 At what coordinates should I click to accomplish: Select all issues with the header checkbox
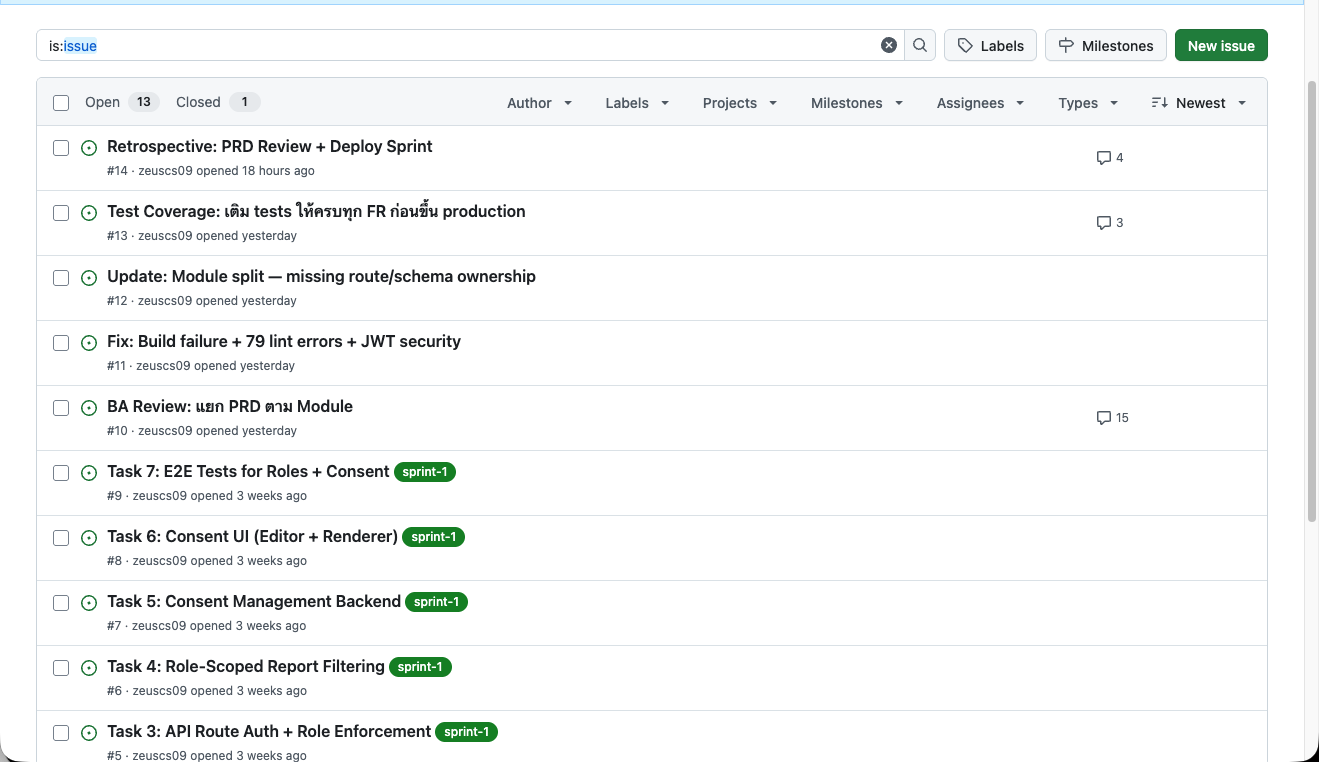tap(61, 102)
